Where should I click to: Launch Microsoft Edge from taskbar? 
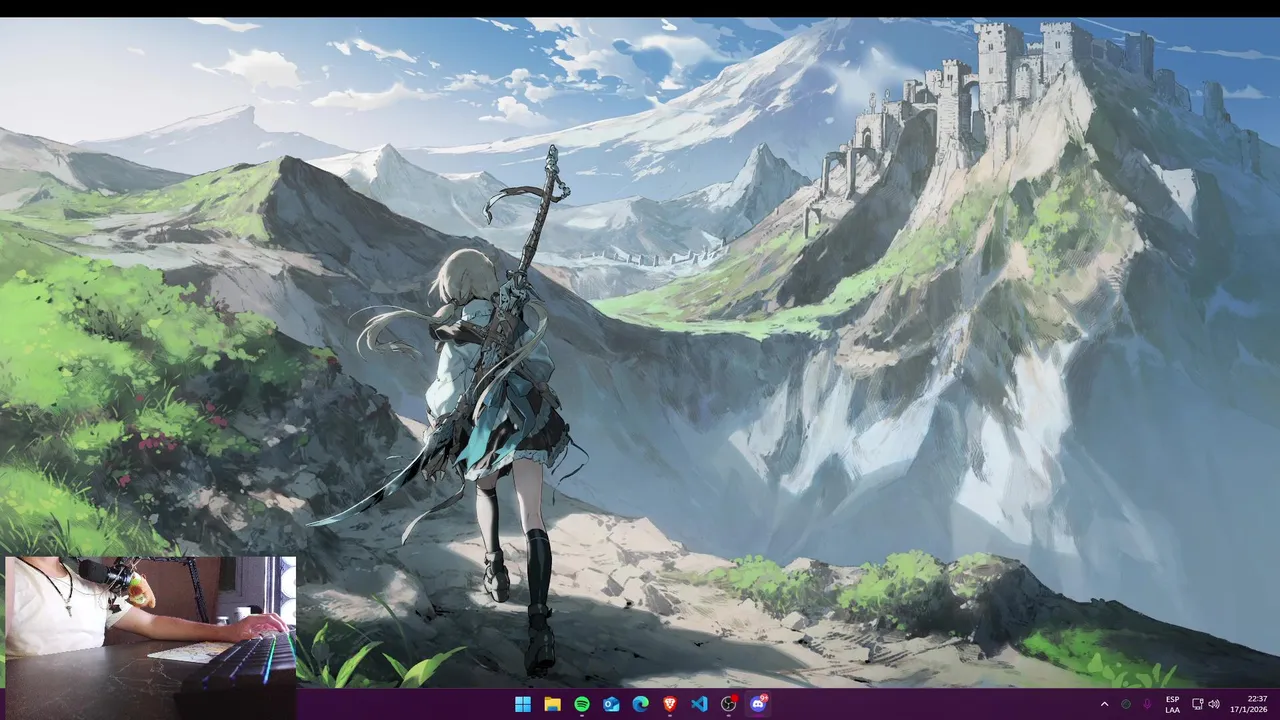(x=640, y=704)
